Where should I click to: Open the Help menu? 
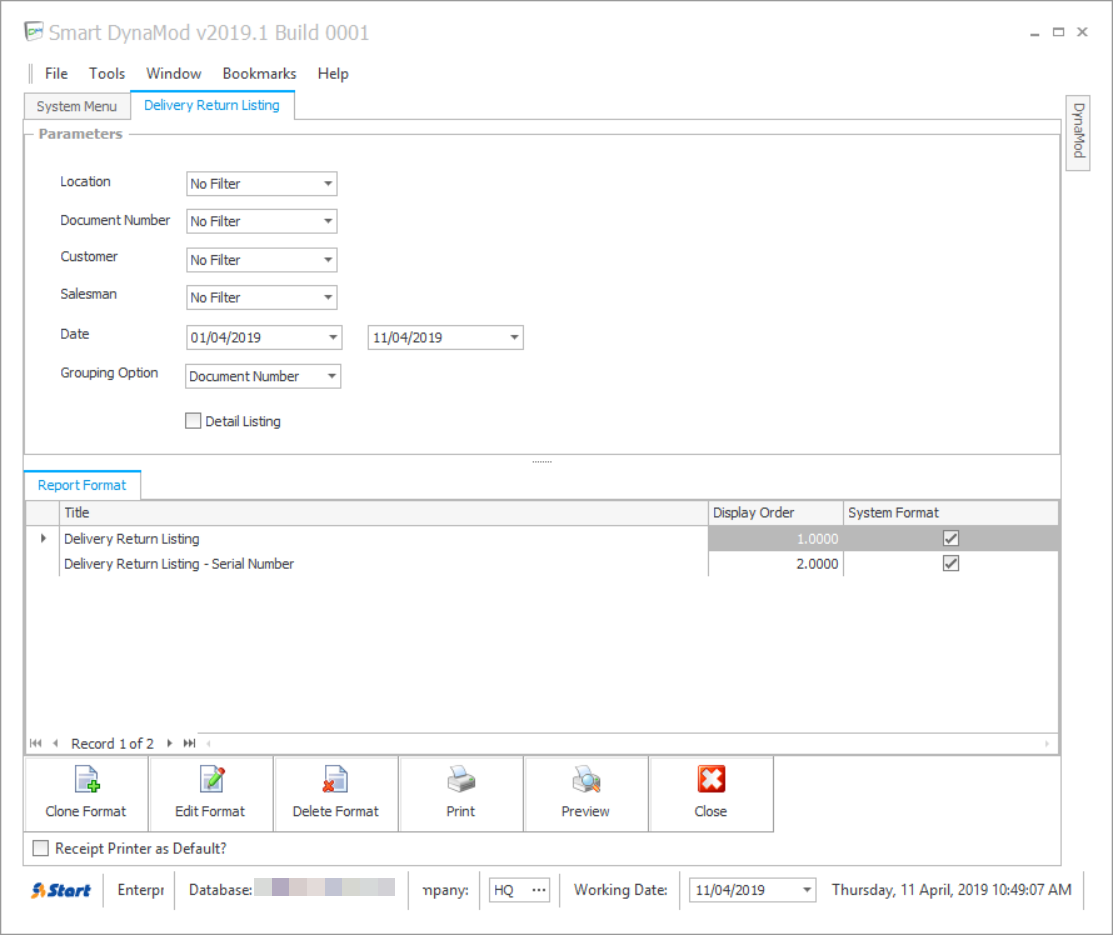(333, 74)
